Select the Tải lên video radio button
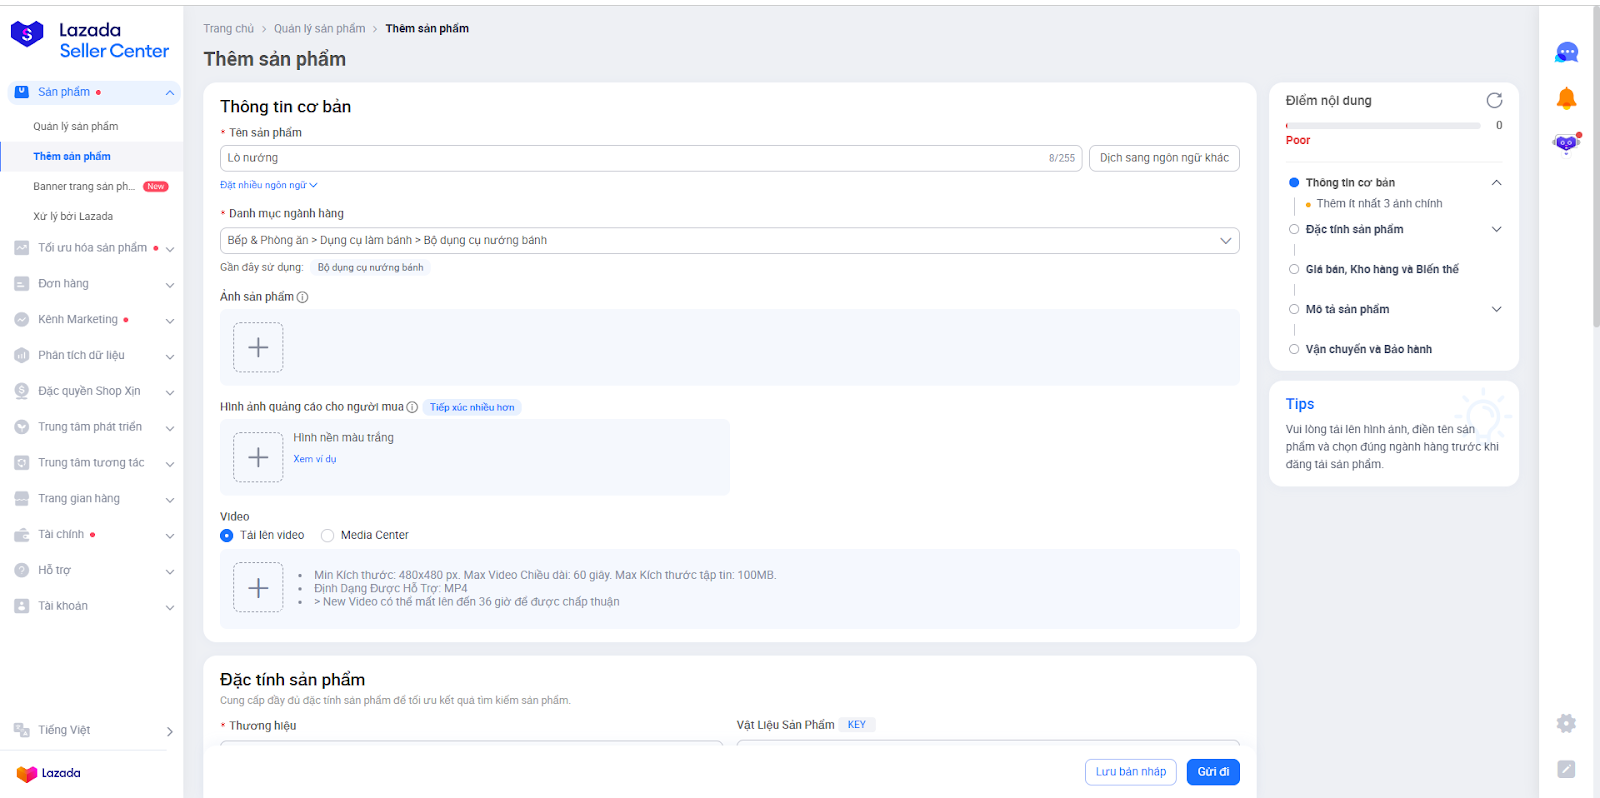Viewport: 1600px width, 798px height. pyautogui.click(x=227, y=536)
